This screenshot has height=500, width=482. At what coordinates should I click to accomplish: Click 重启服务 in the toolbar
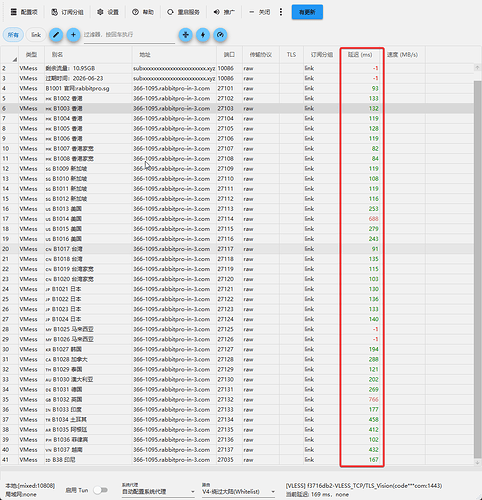point(184,12)
